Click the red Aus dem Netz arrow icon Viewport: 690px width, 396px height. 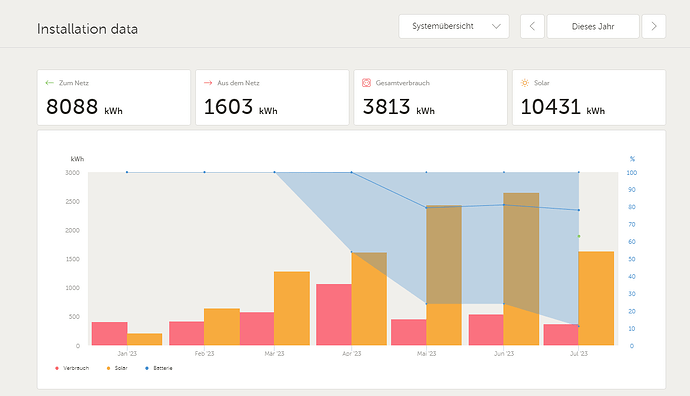click(208, 83)
